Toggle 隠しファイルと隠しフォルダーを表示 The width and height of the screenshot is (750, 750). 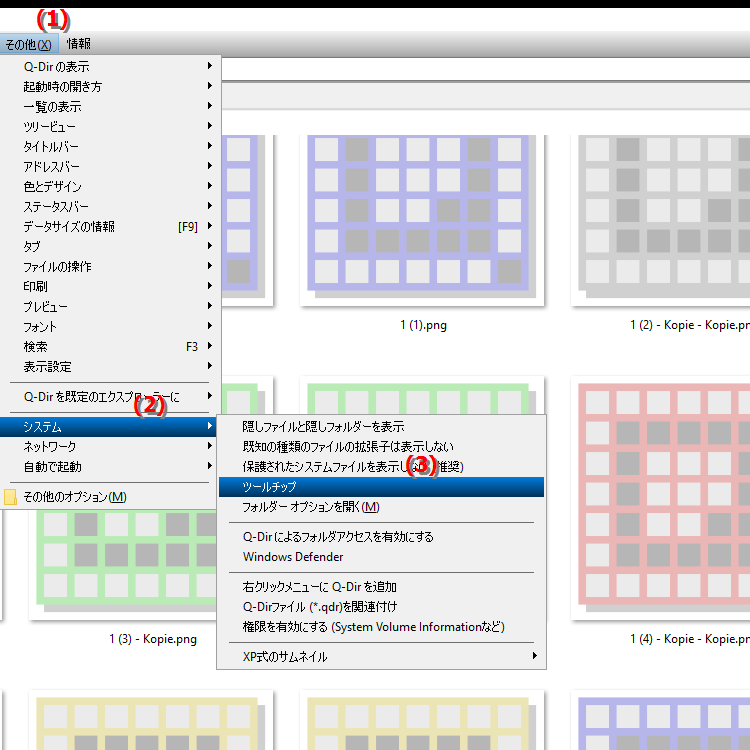381,427
